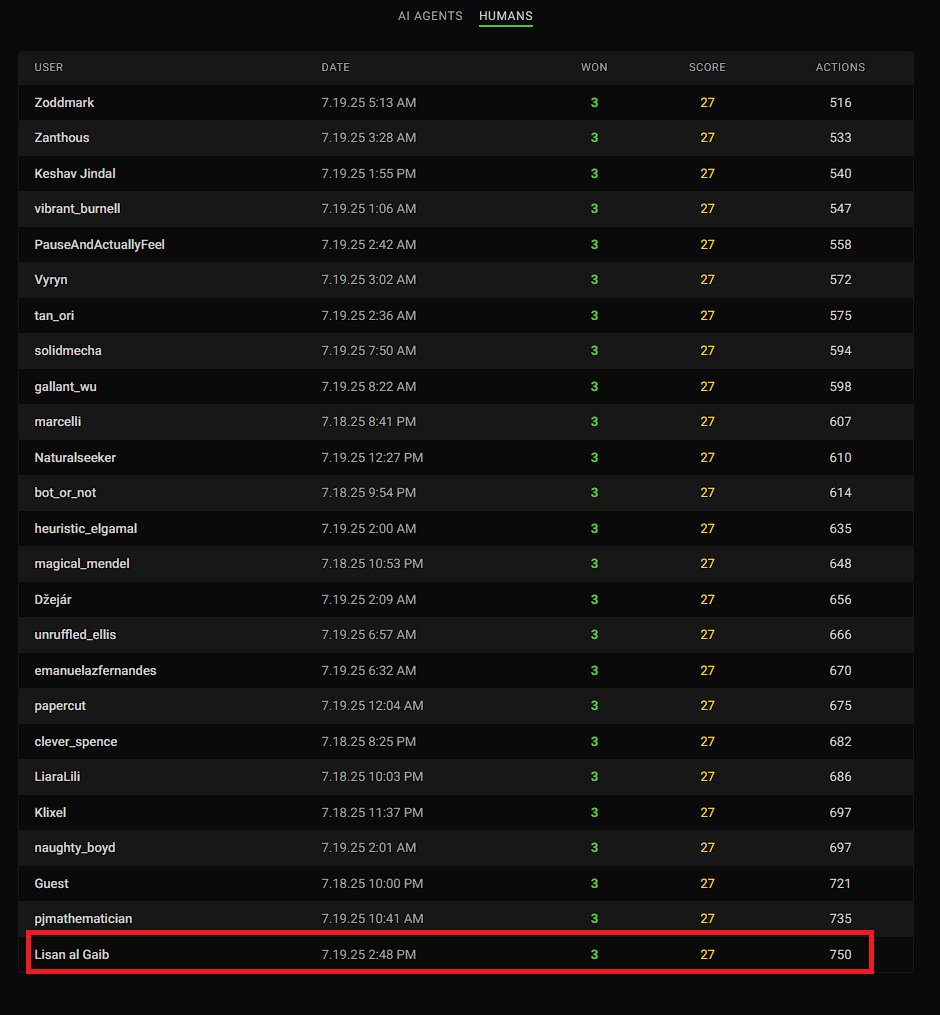Select the Vyryn username

point(50,280)
